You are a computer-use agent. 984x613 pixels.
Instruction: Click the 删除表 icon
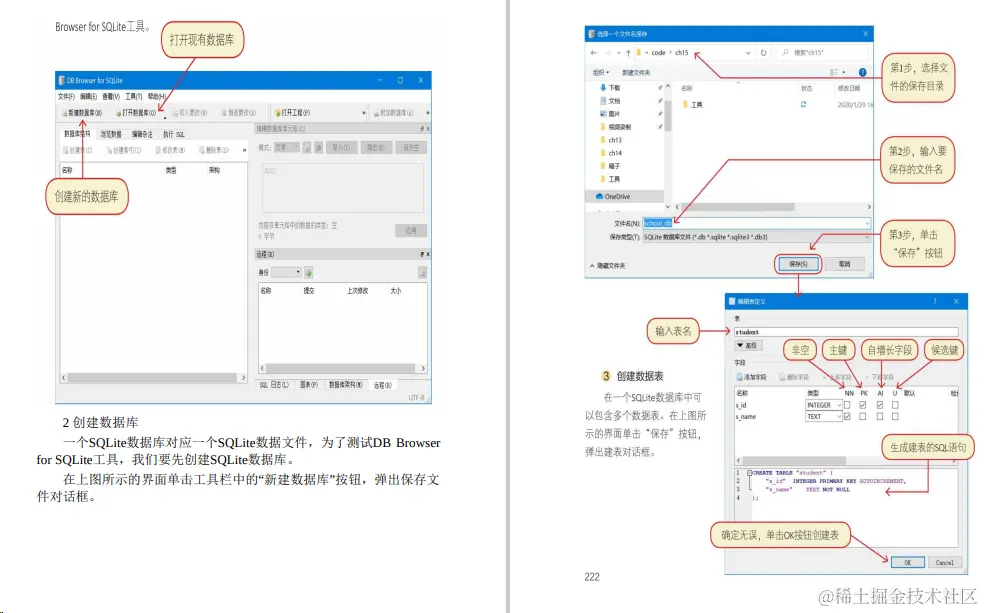click(202, 150)
